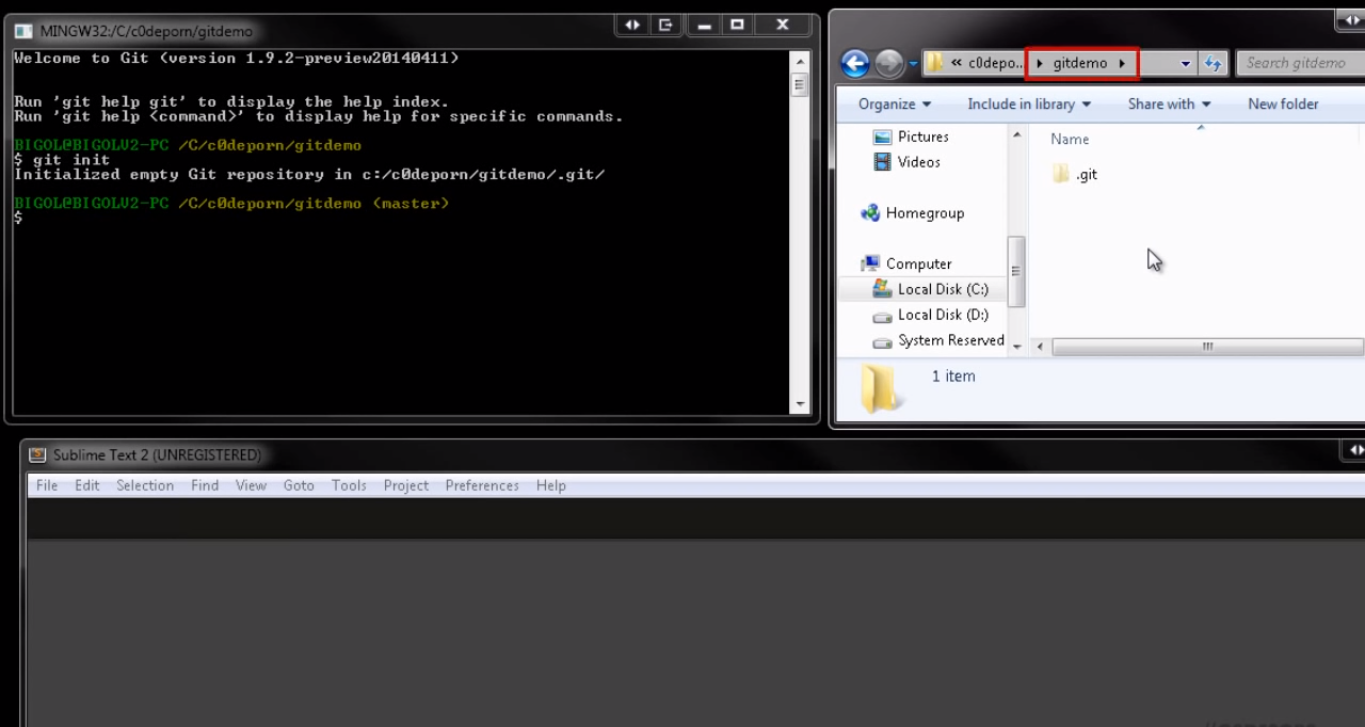Open the Preferences menu in Sublime Text
This screenshot has height=727, width=1365.
pos(482,486)
